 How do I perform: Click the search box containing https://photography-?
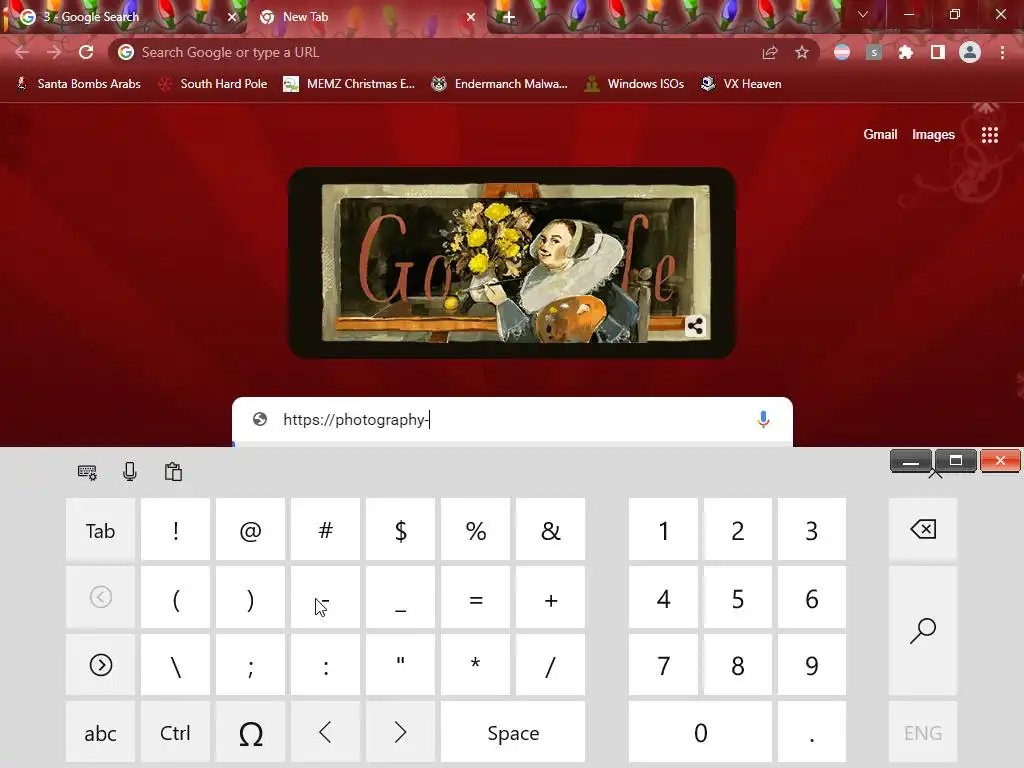(513, 419)
